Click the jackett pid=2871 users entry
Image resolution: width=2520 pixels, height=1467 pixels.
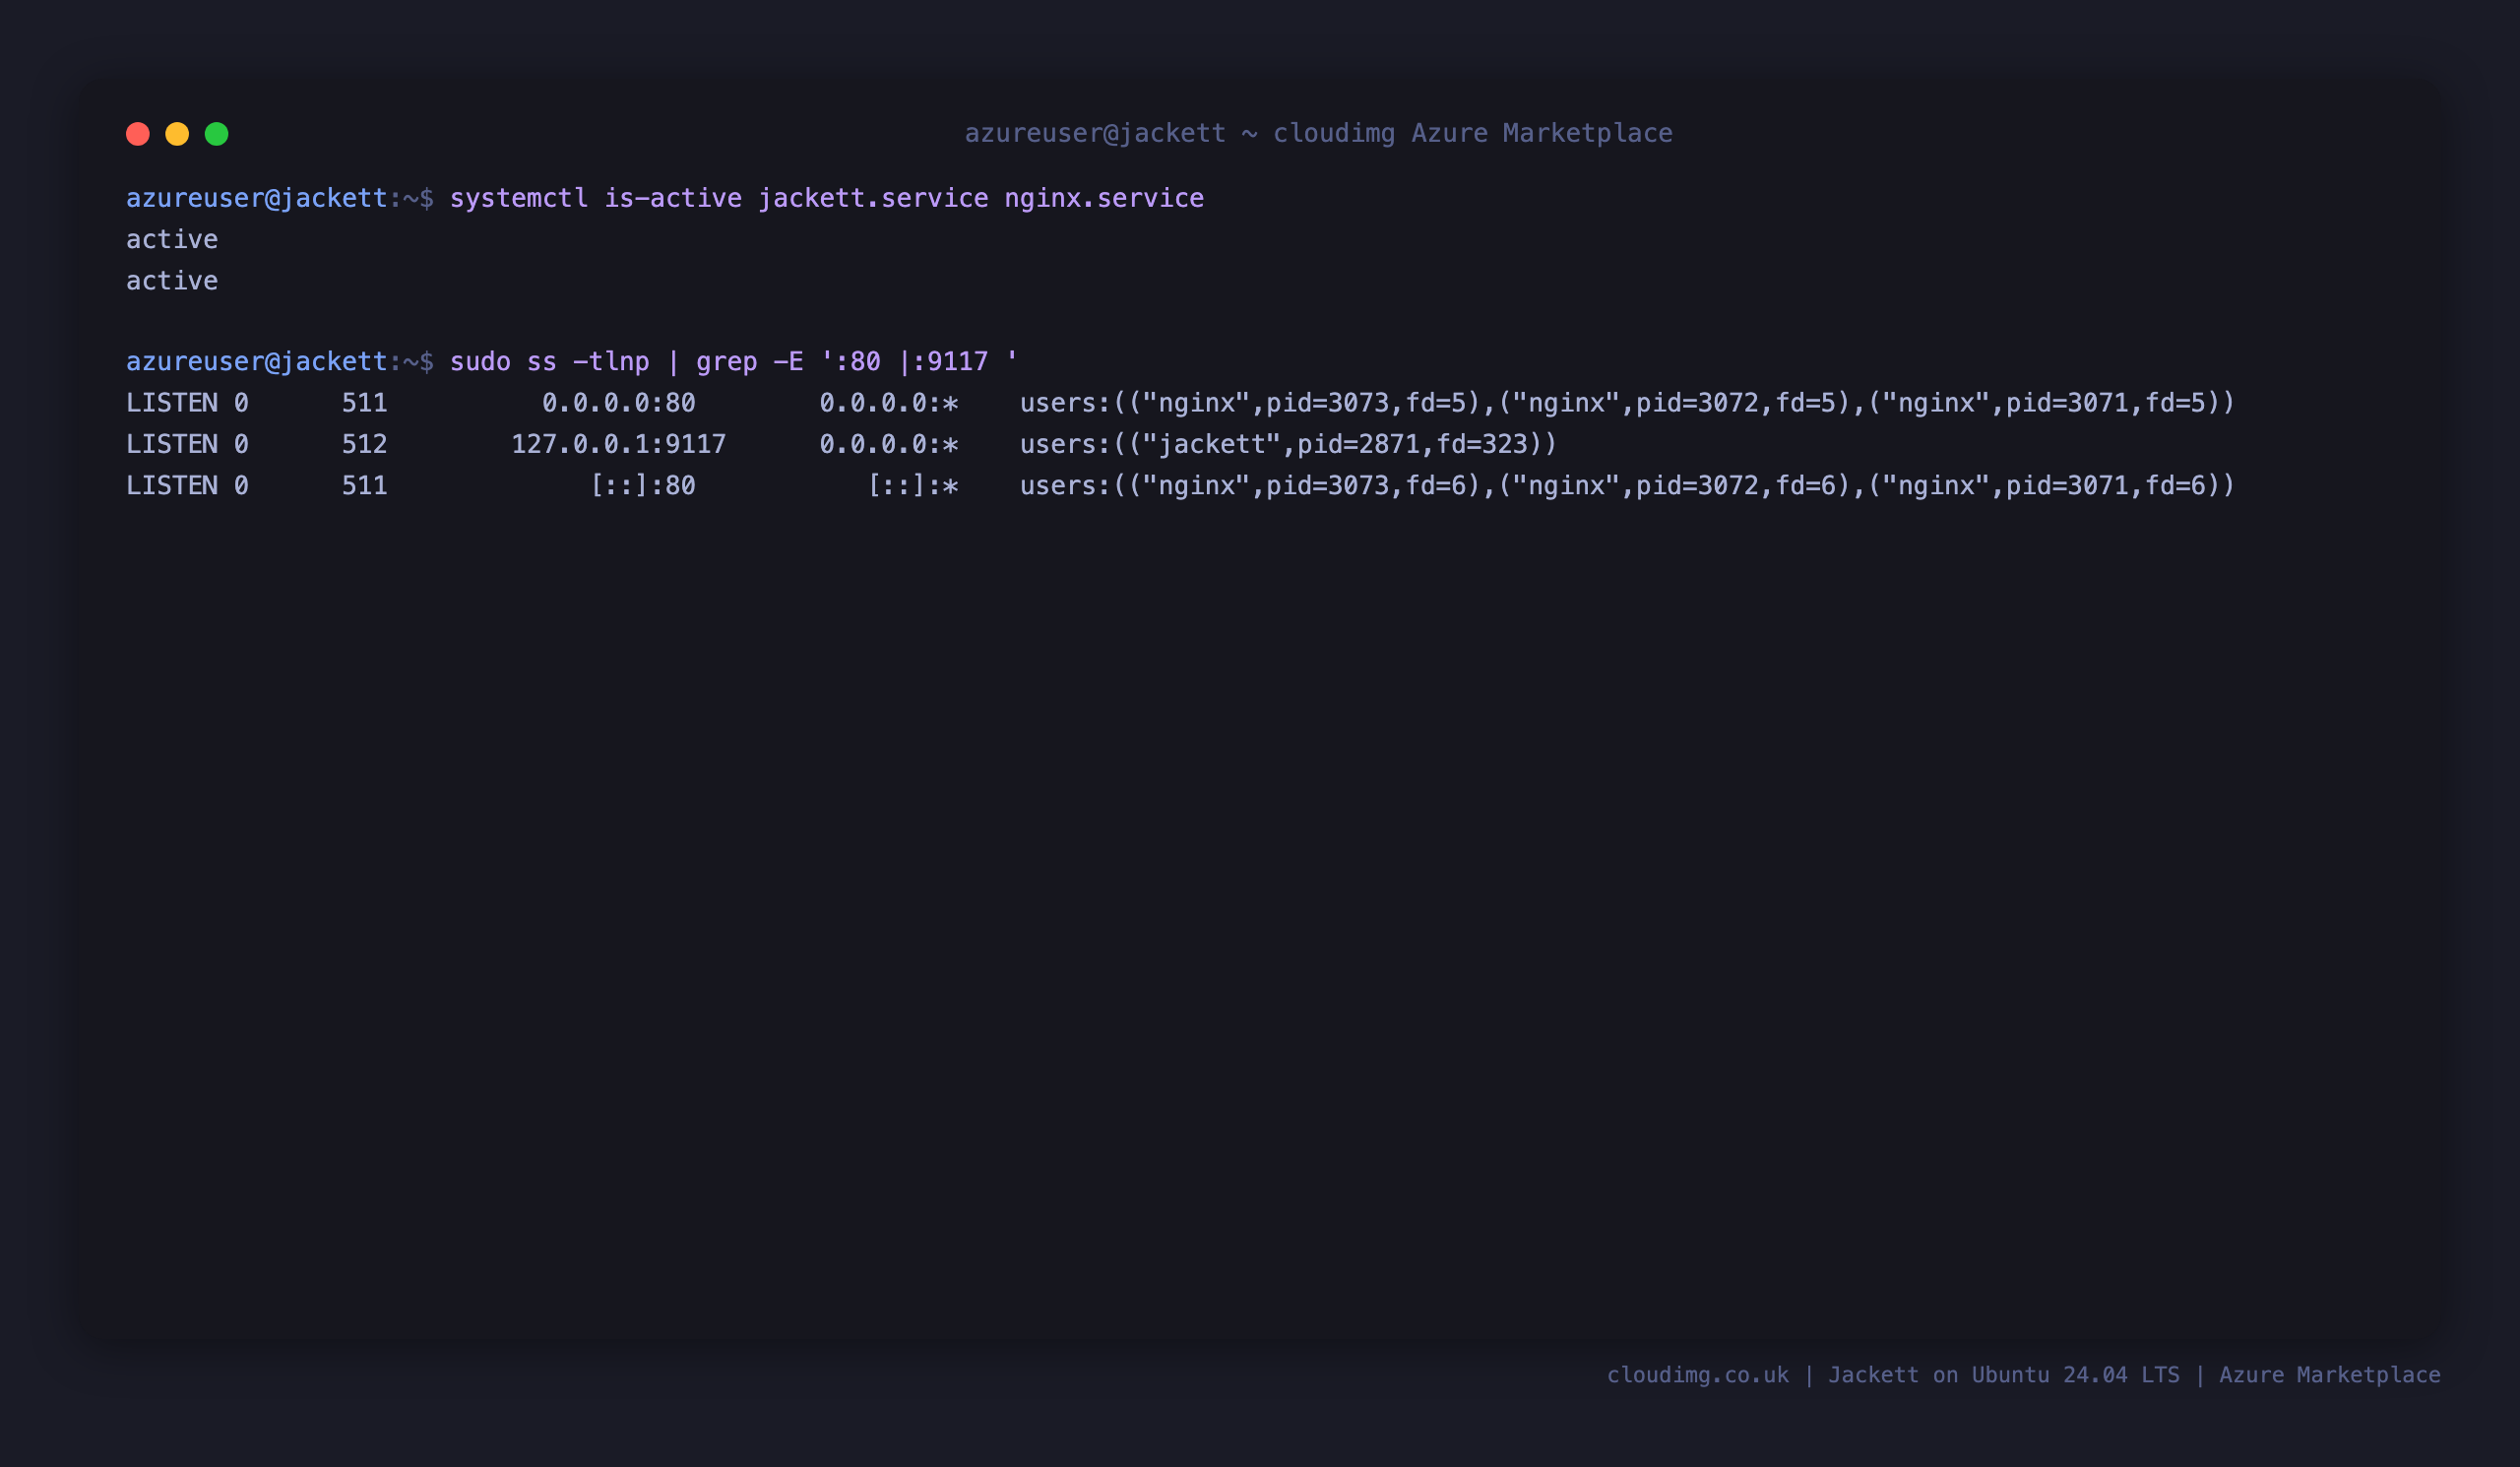[x=1289, y=444]
